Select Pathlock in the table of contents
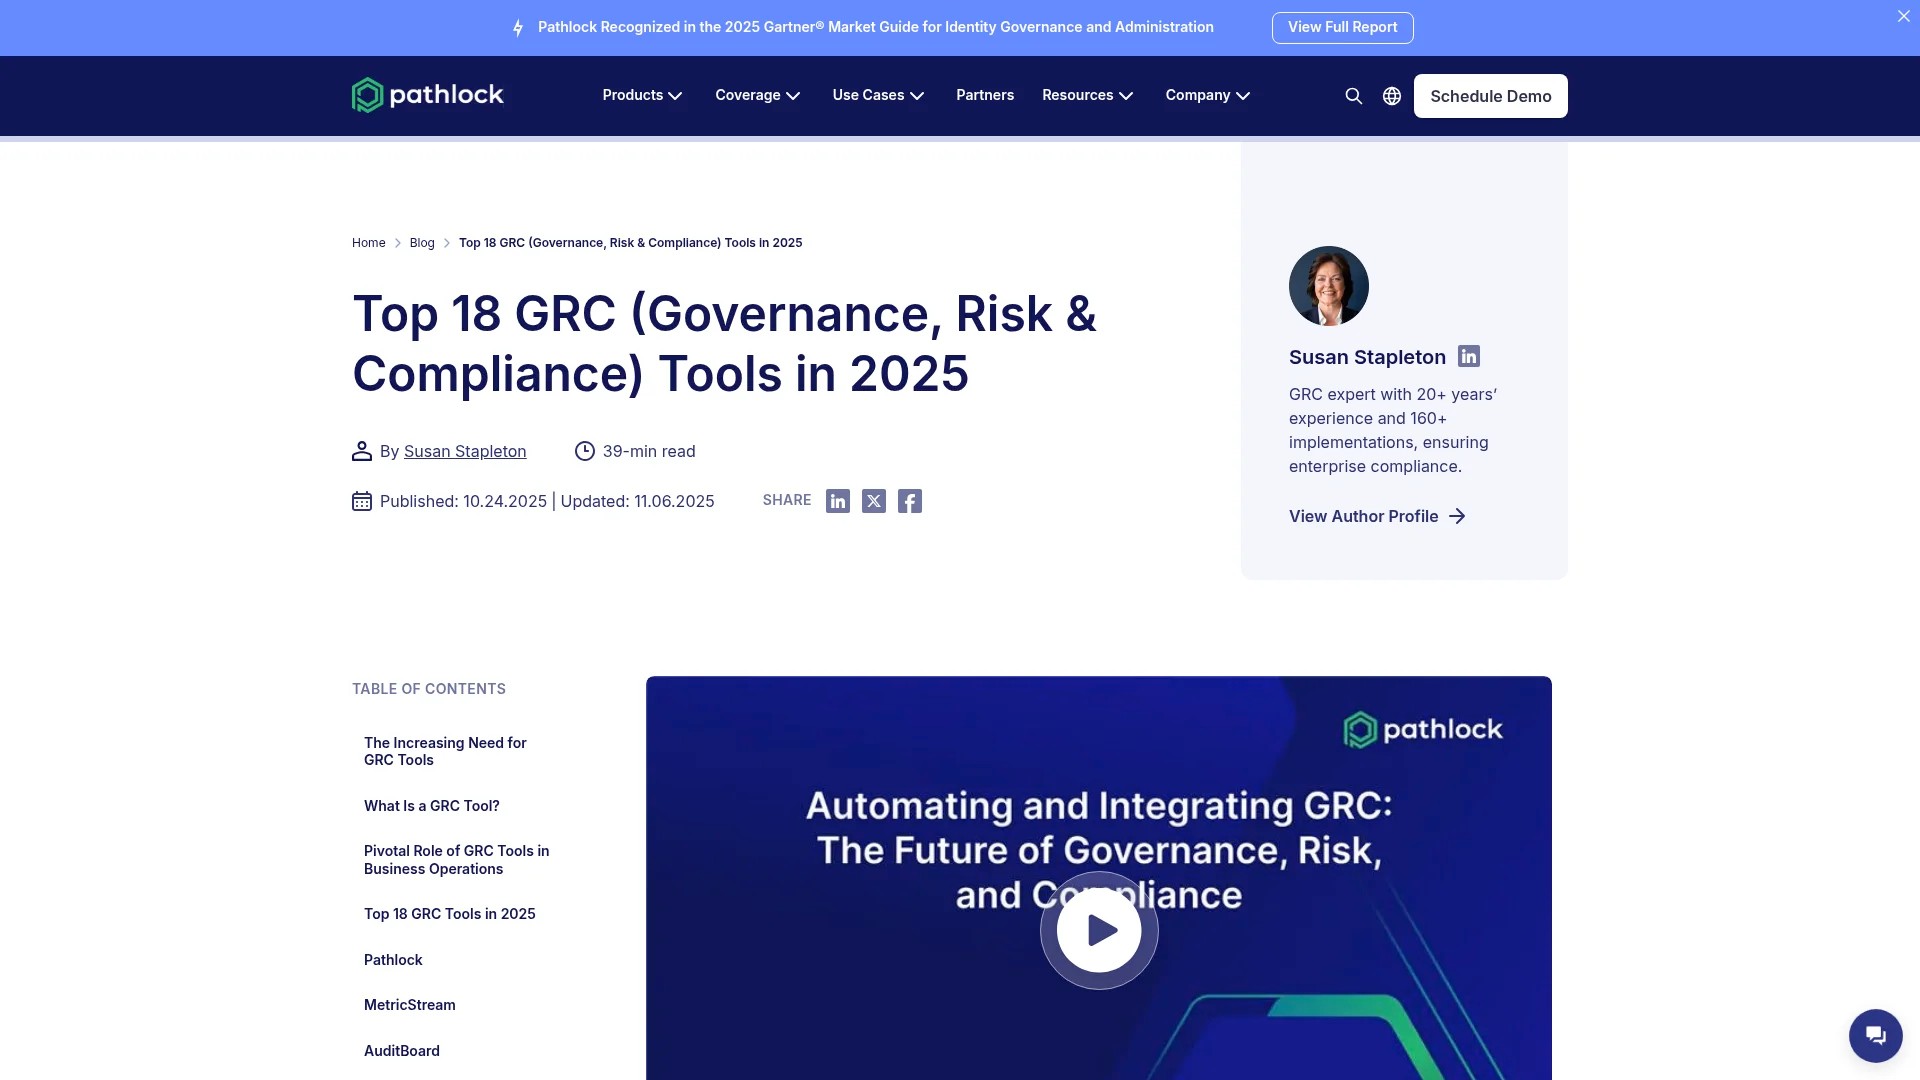Viewport: 1920px width, 1080px height. pyautogui.click(x=393, y=959)
